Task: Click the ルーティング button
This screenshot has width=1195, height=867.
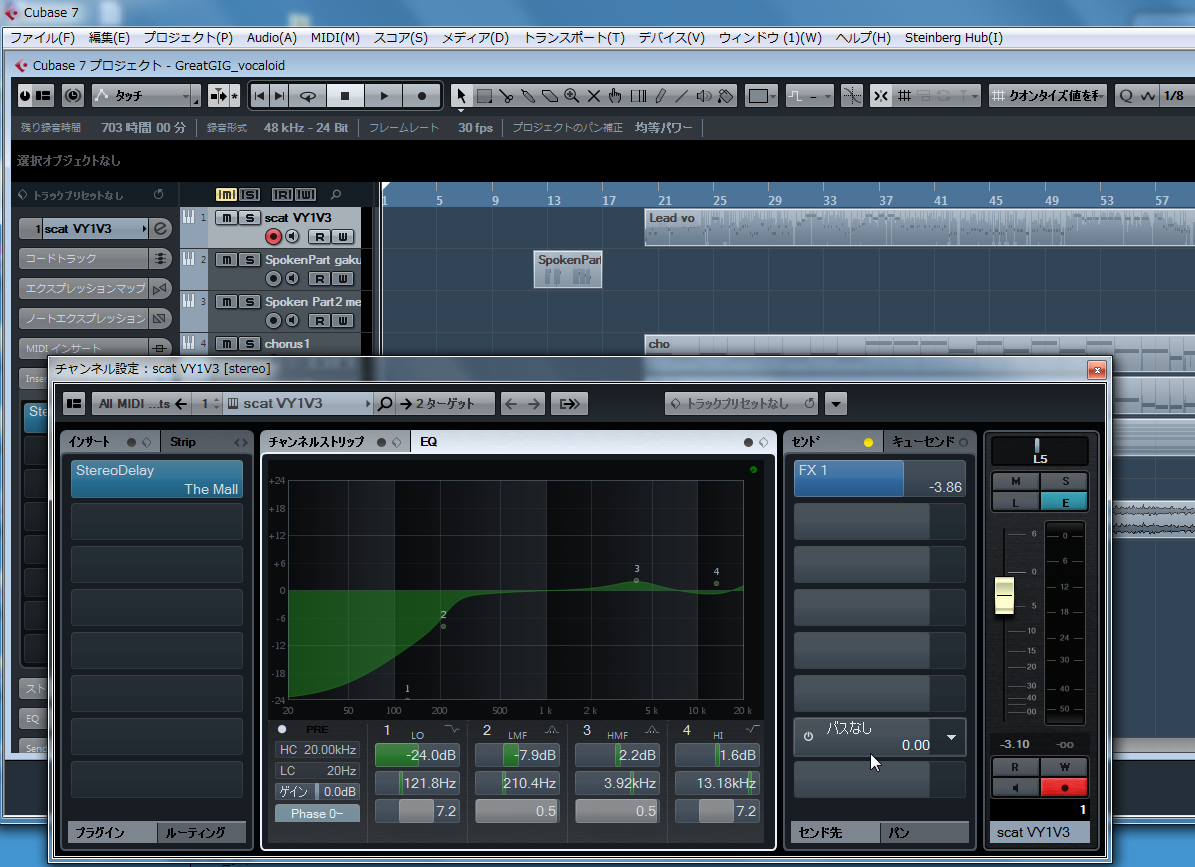Action: click(x=202, y=833)
